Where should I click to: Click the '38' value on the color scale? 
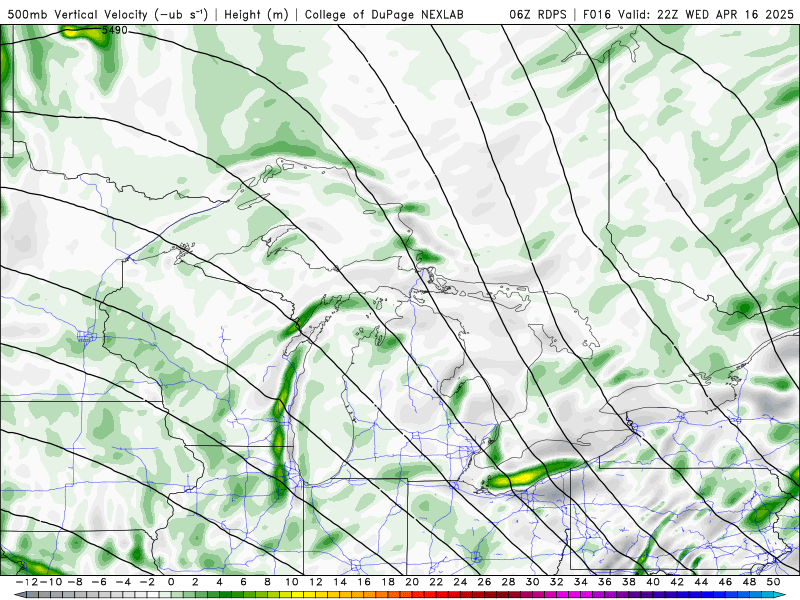pyautogui.click(x=629, y=582)
